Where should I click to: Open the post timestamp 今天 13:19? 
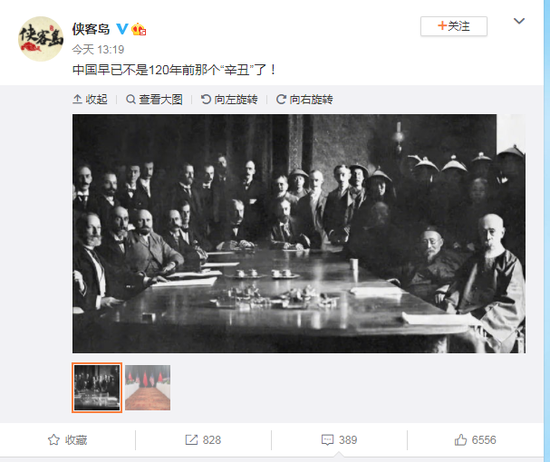98,49
